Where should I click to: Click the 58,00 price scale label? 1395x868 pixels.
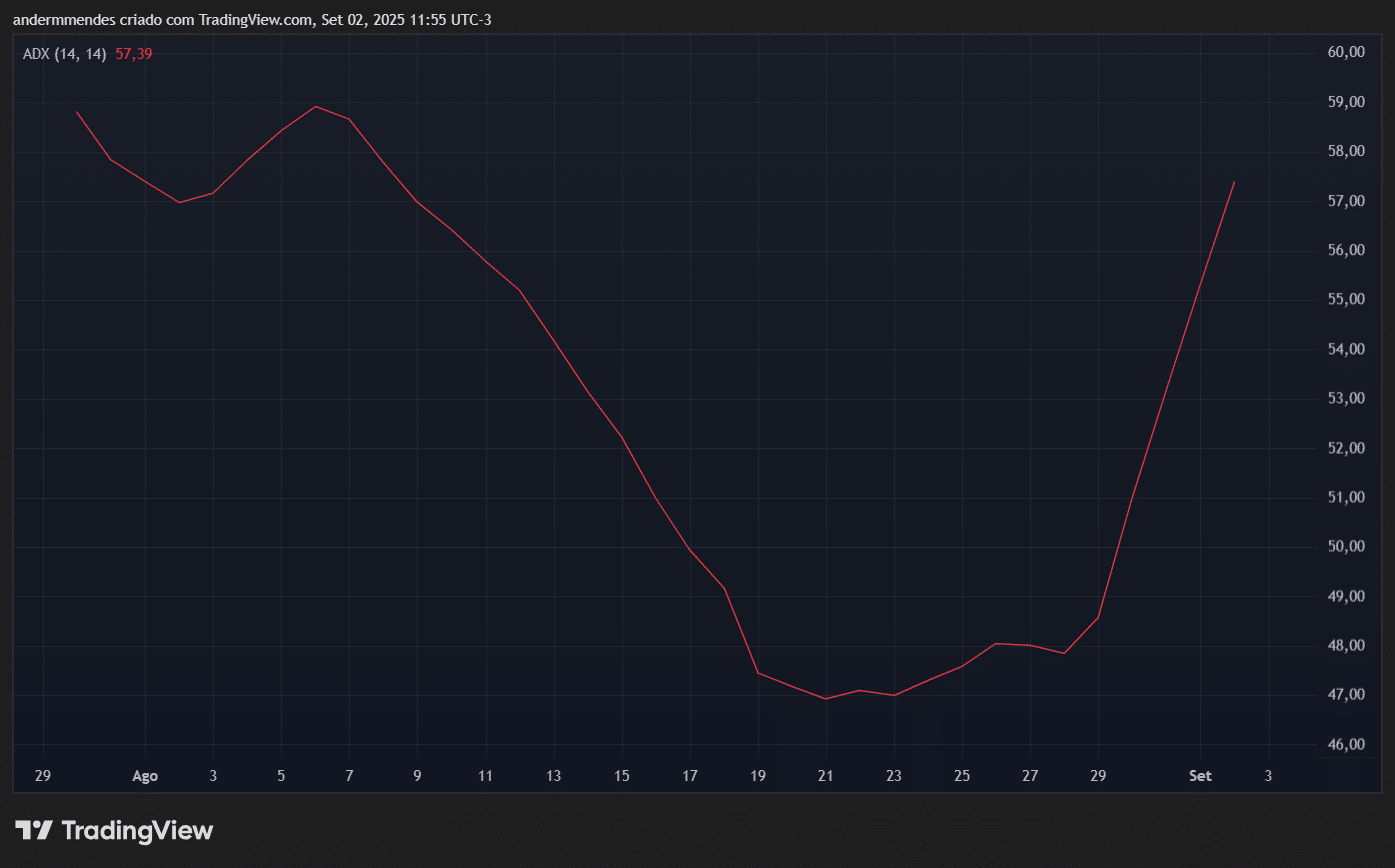click(x=1345, y=151)
